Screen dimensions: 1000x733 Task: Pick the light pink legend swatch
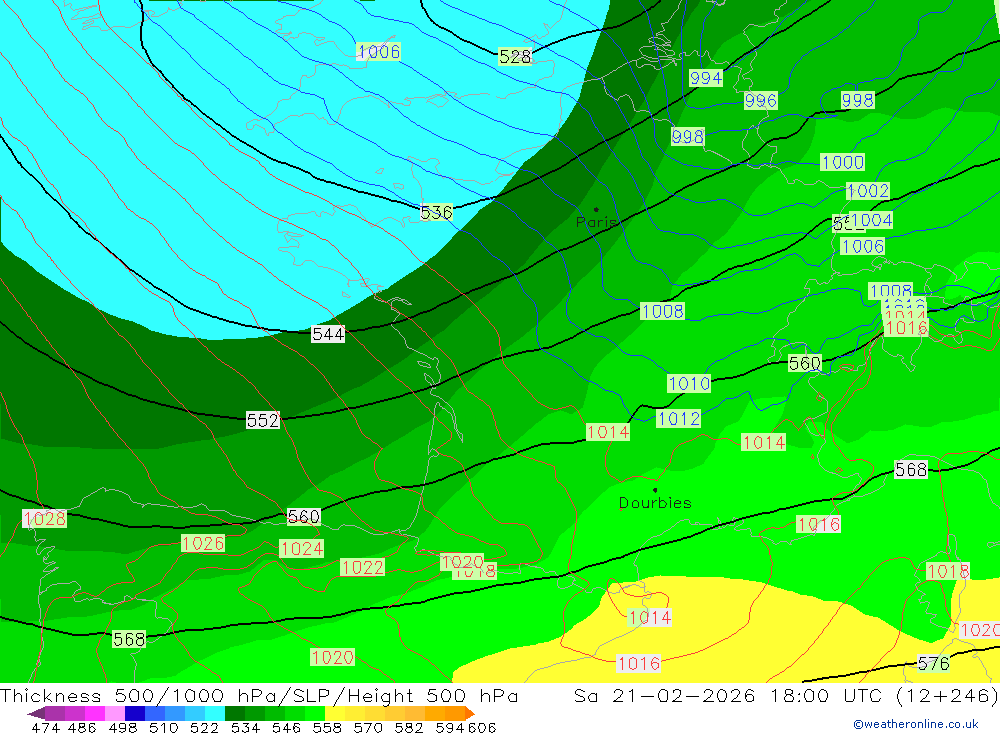pyautogui.click(x=115, y=713)
